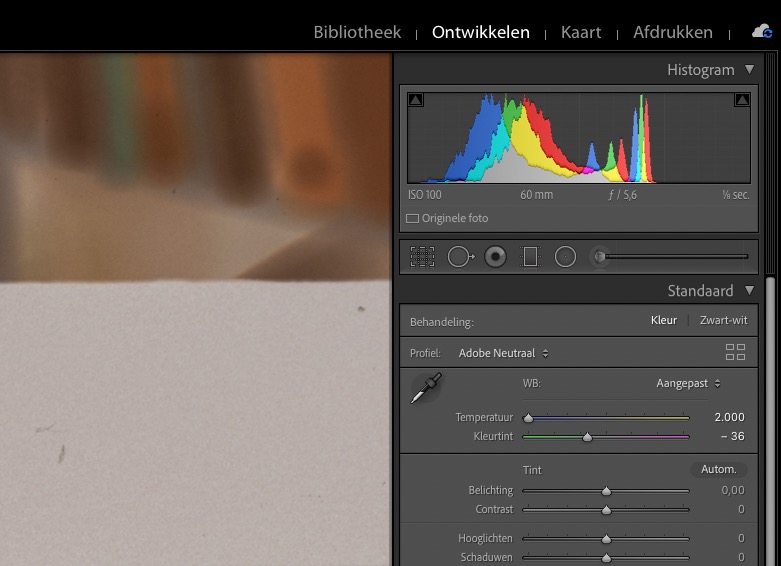Select the Graduated Filter tool

[530, 257]
